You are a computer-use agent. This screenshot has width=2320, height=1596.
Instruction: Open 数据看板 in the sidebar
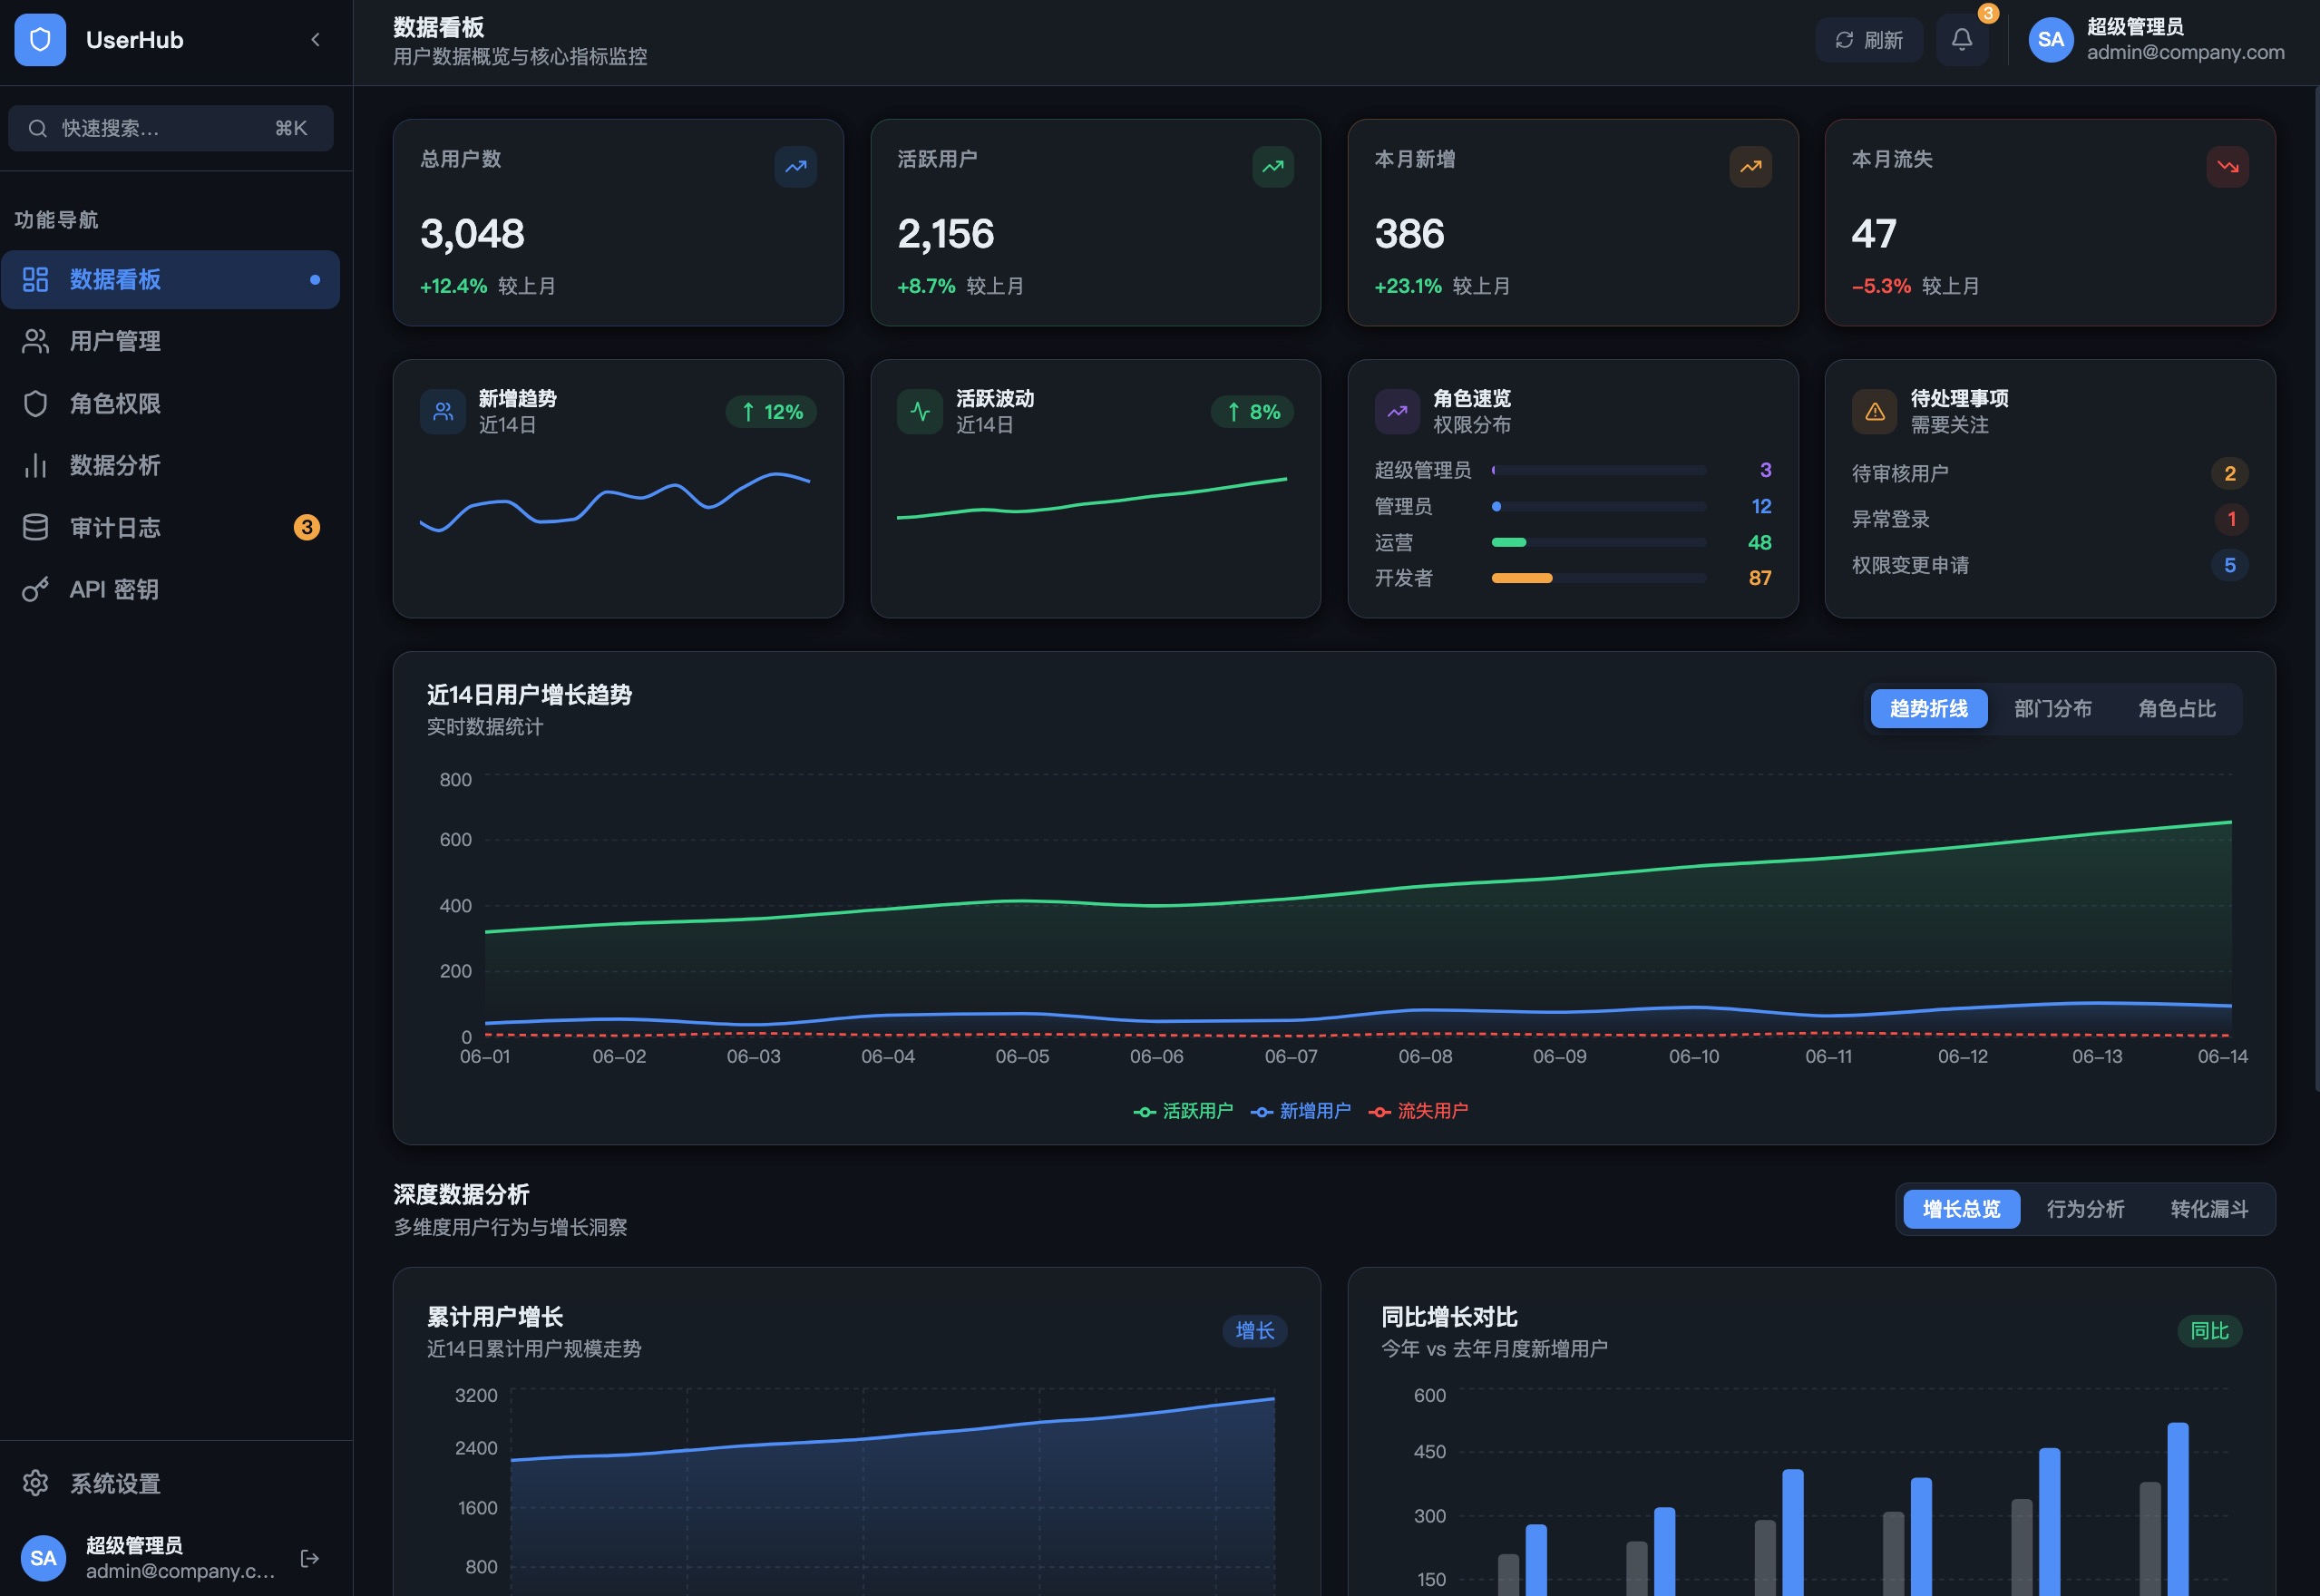pyautogui.click(x=170, y=280)
